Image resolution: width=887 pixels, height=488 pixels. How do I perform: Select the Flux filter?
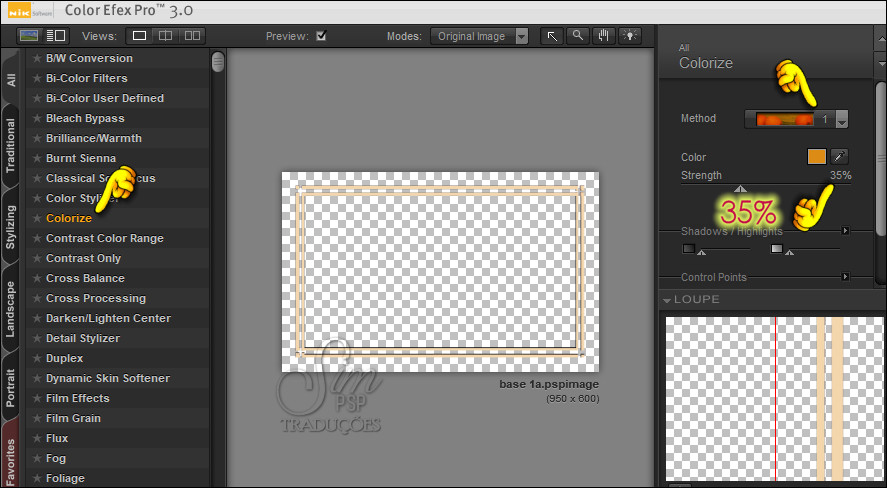click(x=57, y=438)
